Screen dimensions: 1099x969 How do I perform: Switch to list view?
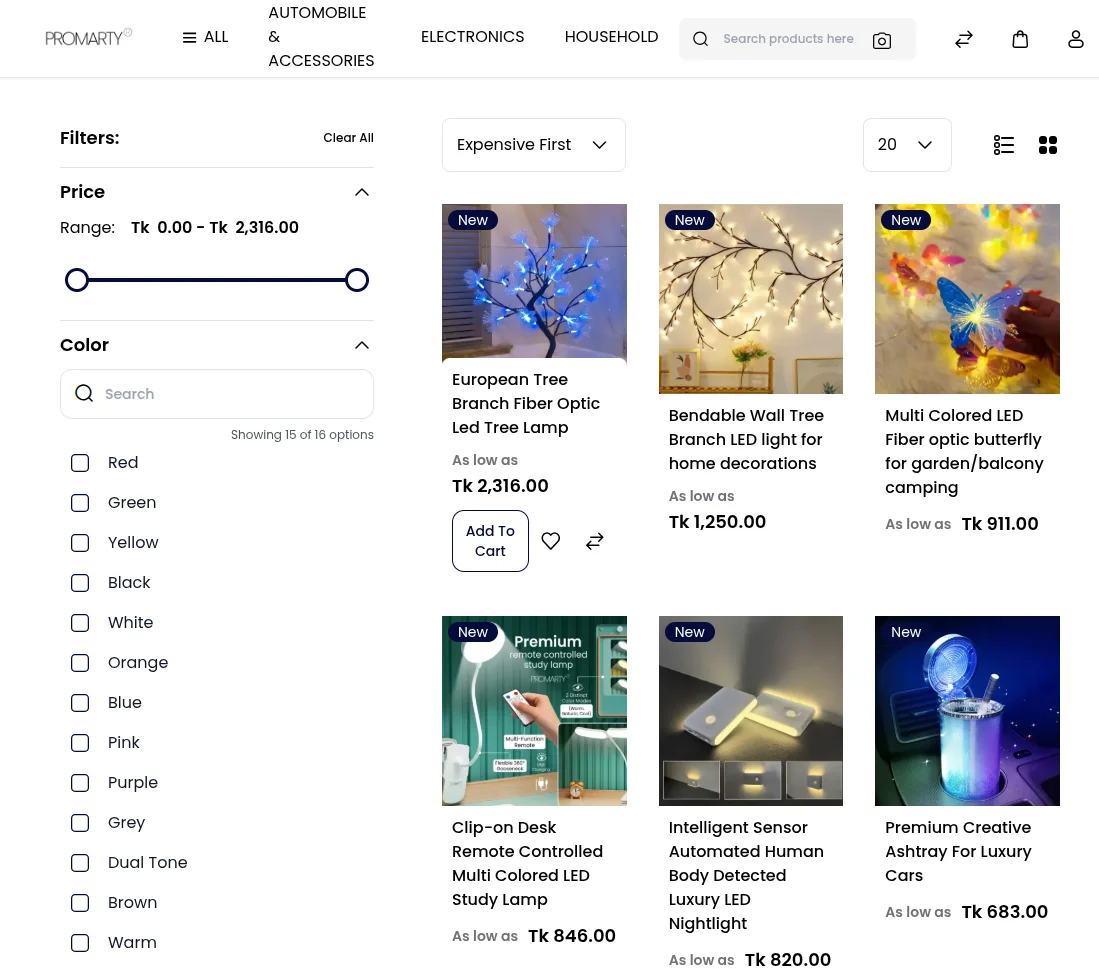click(x=1004, y=145)
